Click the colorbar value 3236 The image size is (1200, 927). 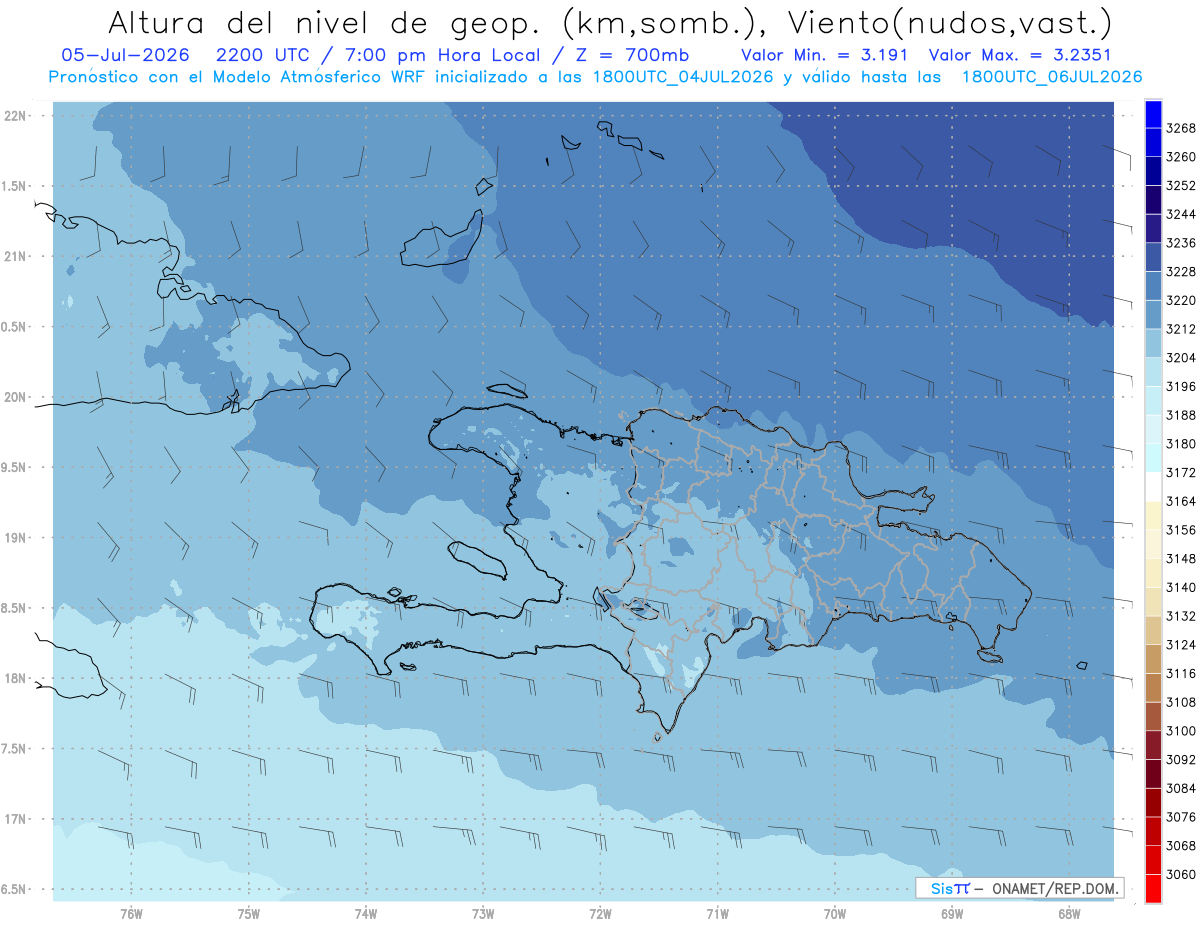coord(1181,243)
